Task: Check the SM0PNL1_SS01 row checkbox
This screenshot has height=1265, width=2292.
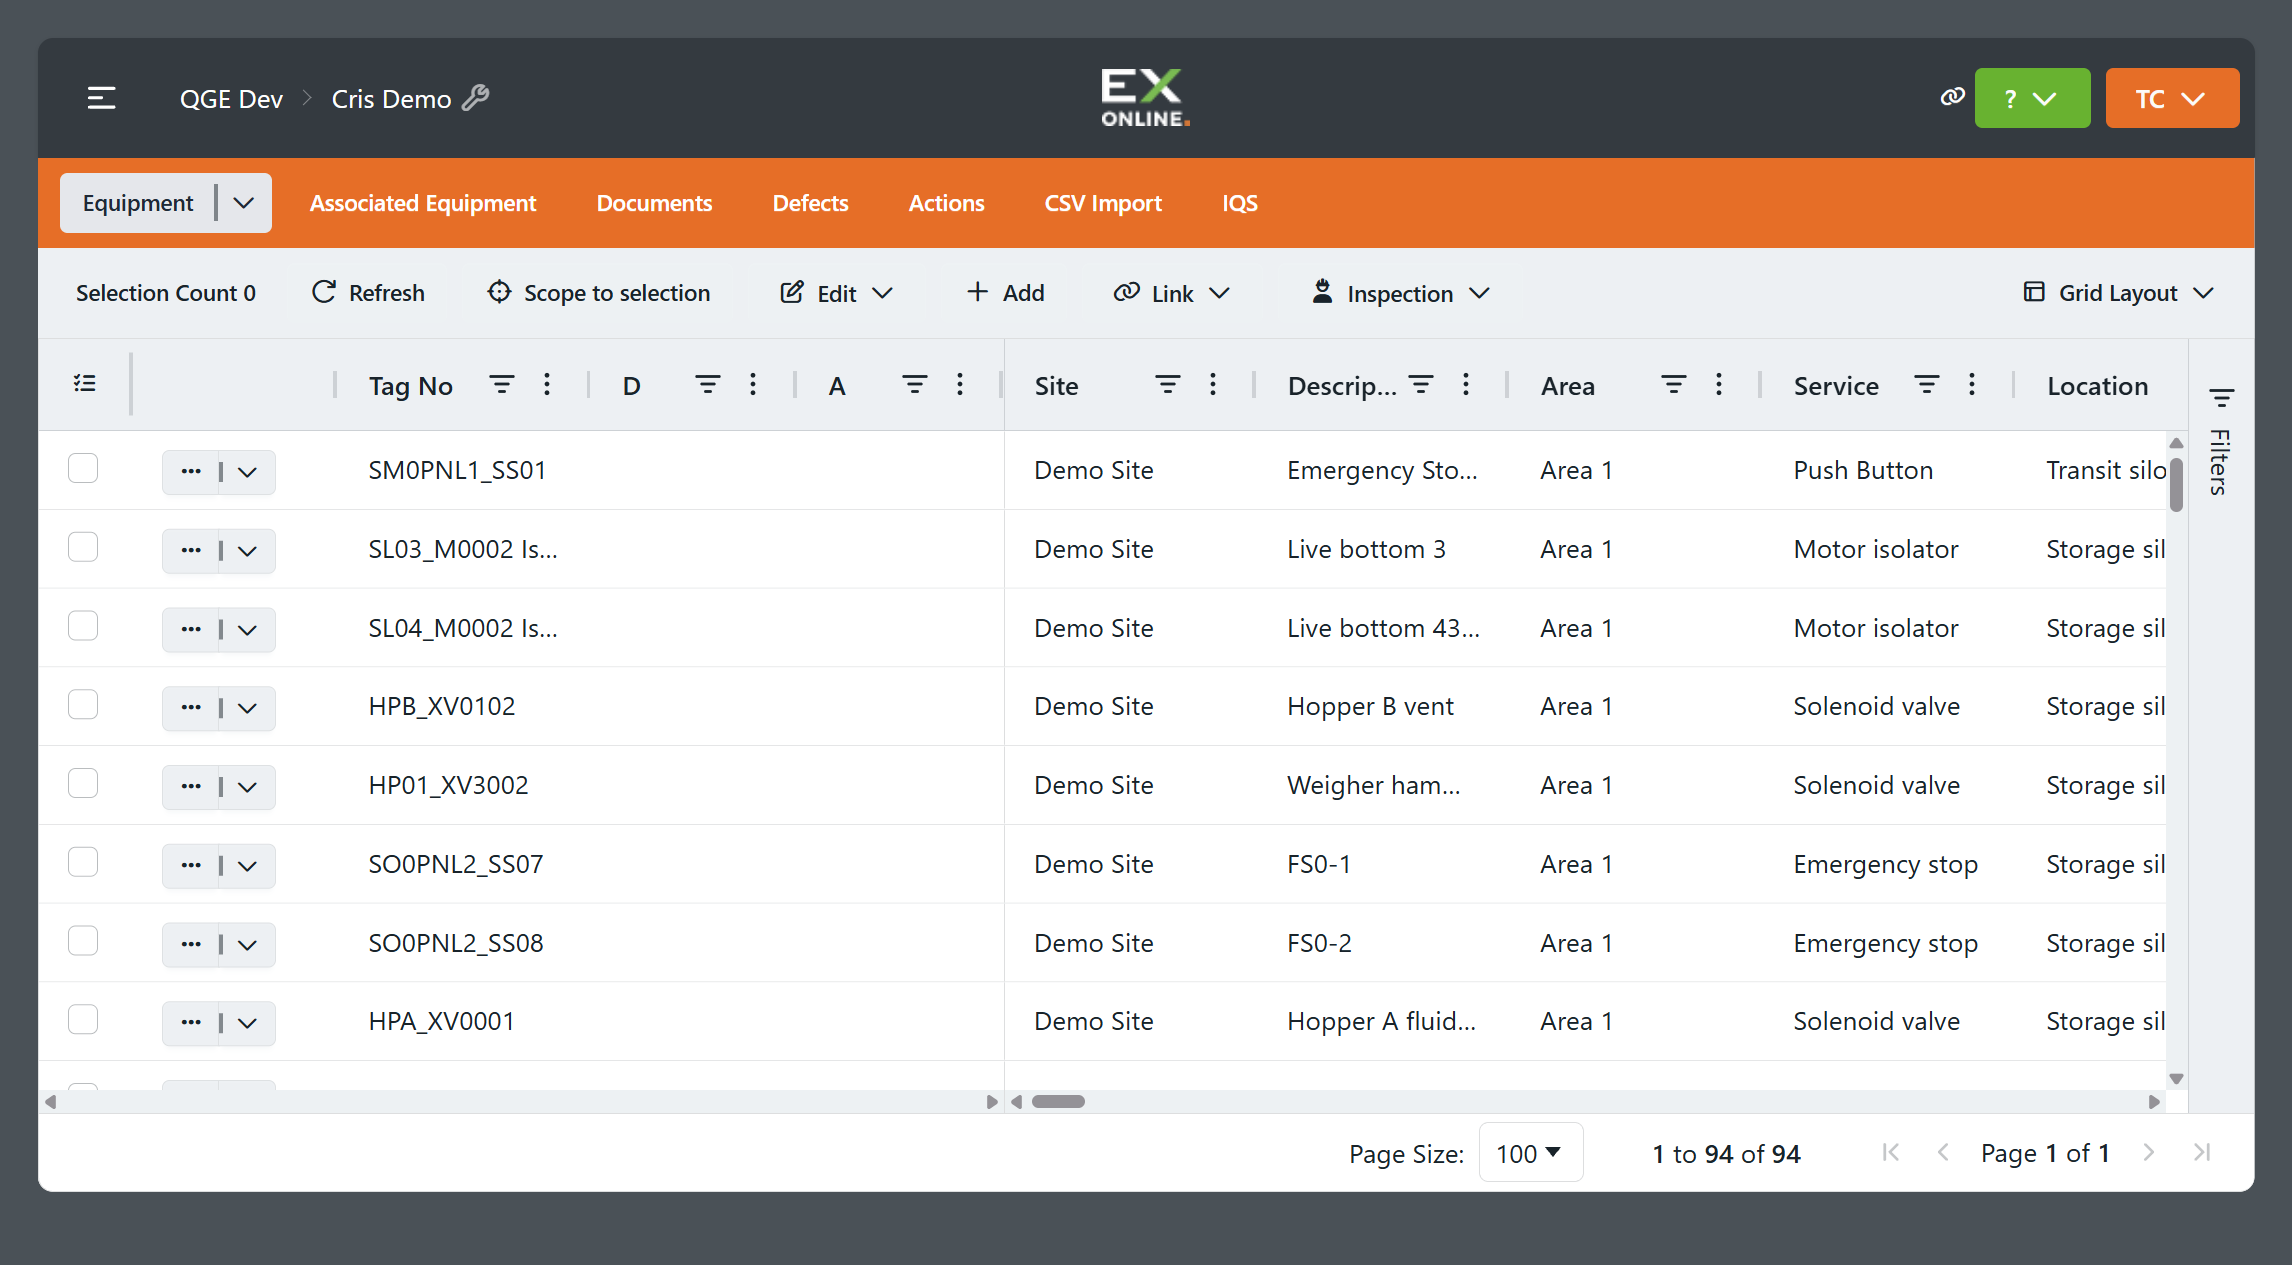Action: pyautogui.click(x=83, y=468)
